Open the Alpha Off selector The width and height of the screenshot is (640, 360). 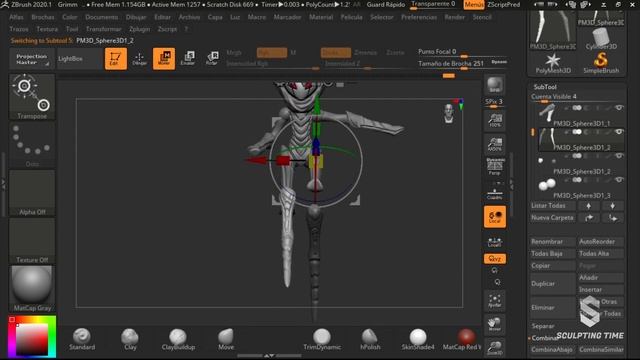point(32,193)
